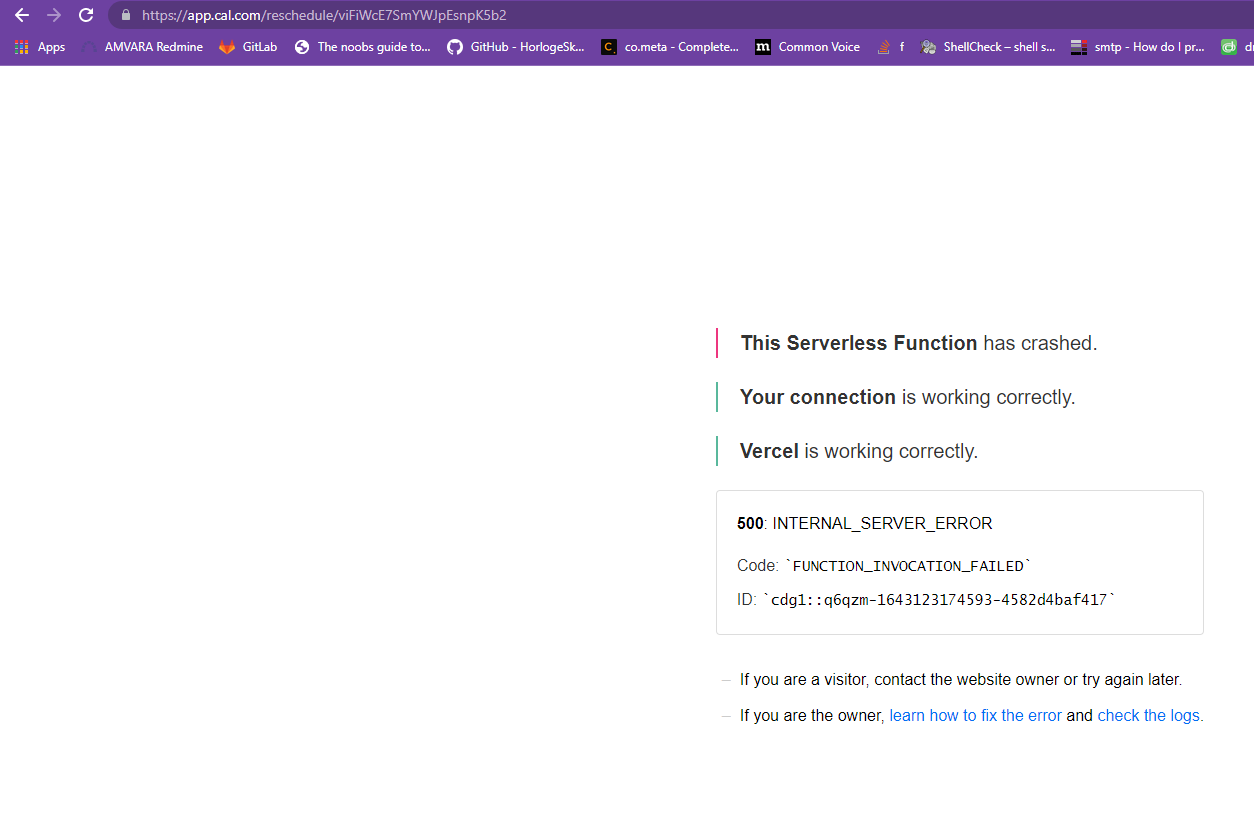1254x817 pixels.
Task: Open the Common Voice bookmark
Action: [808, 47]
